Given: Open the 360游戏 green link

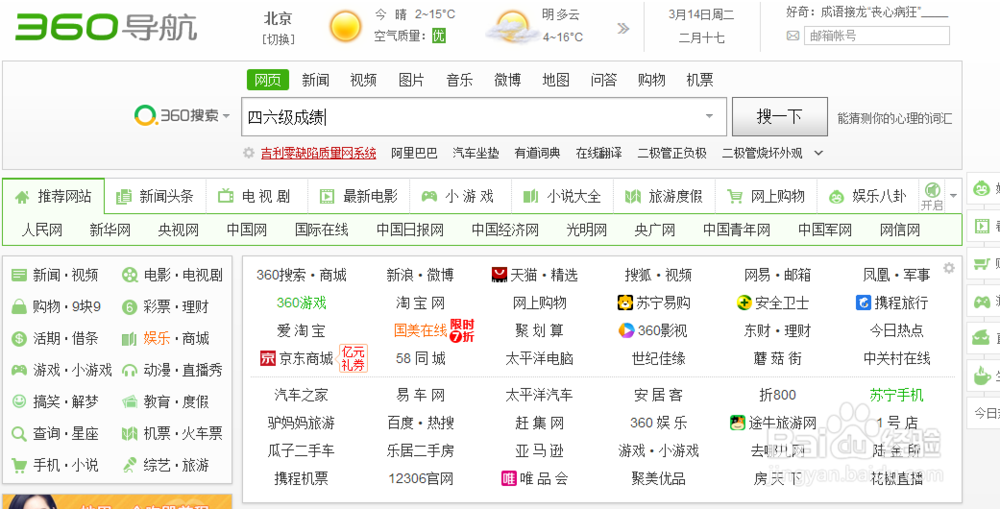Looking at the screenshot, I should pyautogui.click(x=301, y=302).
